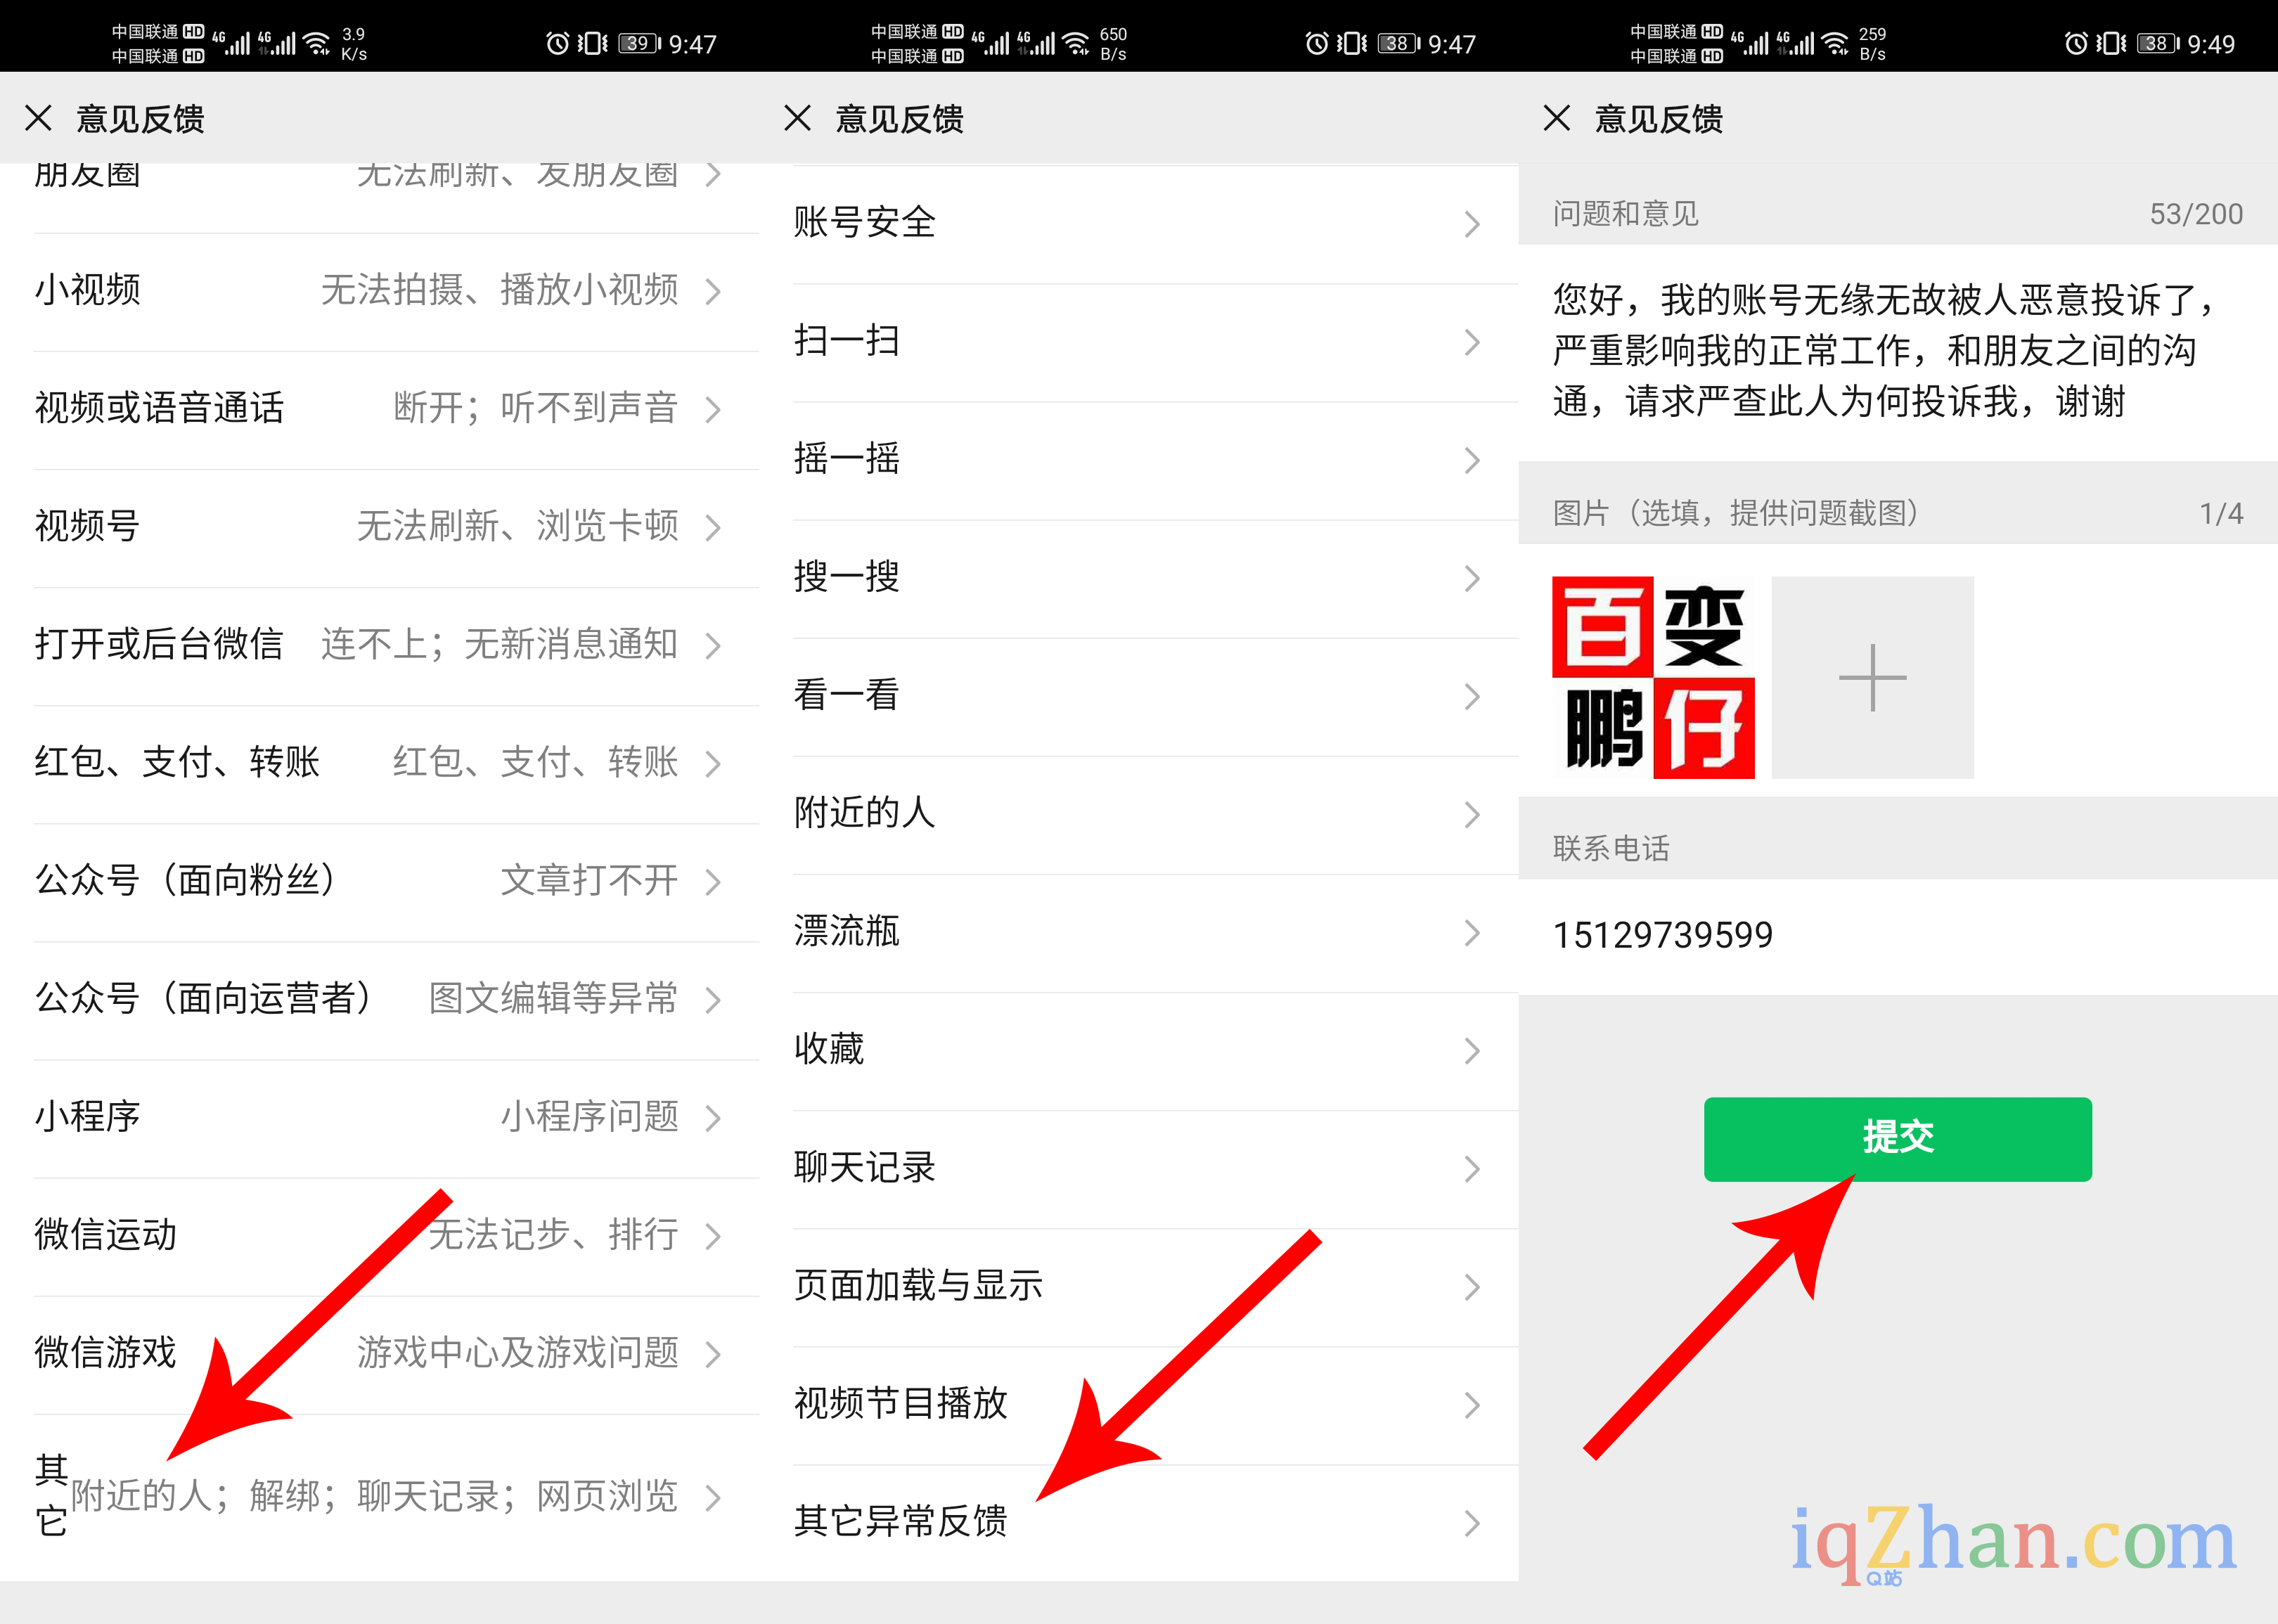
Task: Tap the 1/4 image counter
Action: (2221, 514)
